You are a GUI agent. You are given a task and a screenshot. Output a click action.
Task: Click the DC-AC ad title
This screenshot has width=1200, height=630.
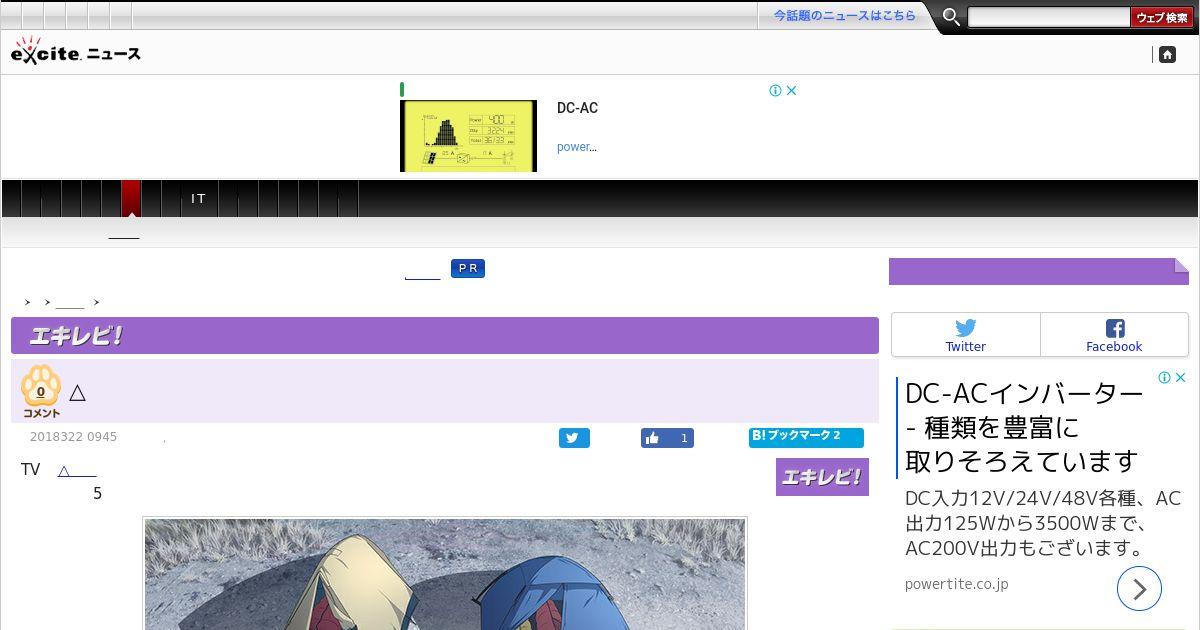[x=577, y=108]
